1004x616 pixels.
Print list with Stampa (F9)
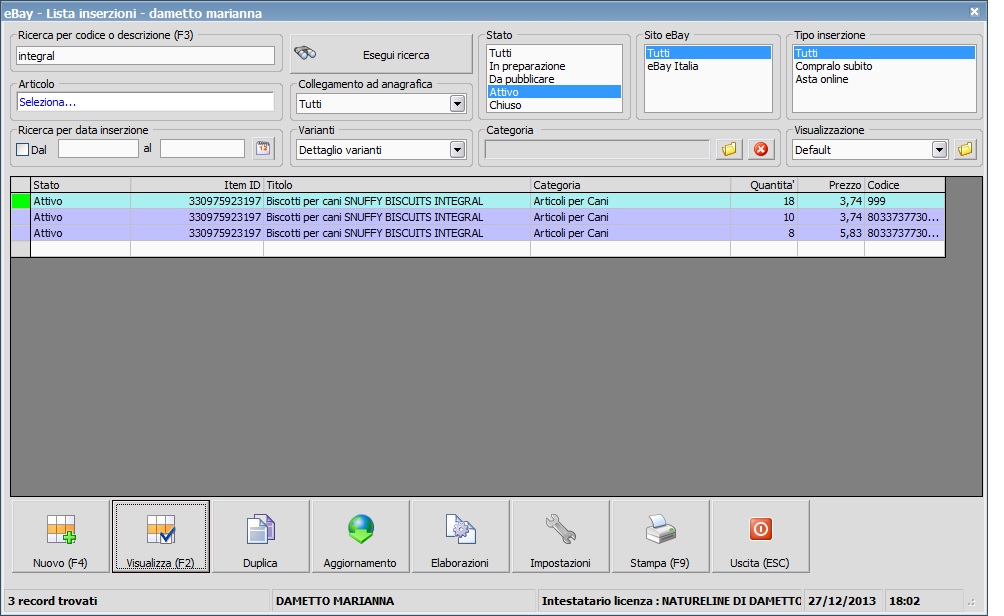tap(660, 536)
